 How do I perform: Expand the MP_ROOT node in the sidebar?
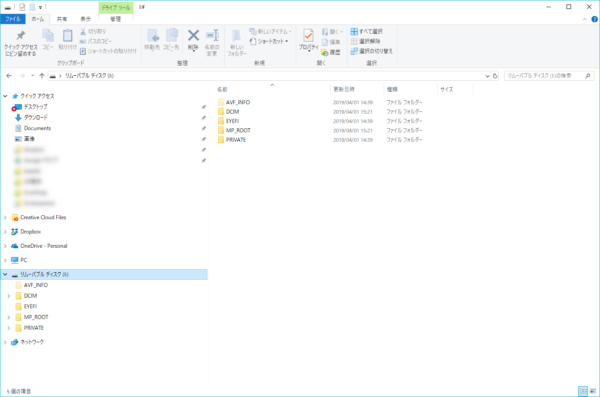9,317
